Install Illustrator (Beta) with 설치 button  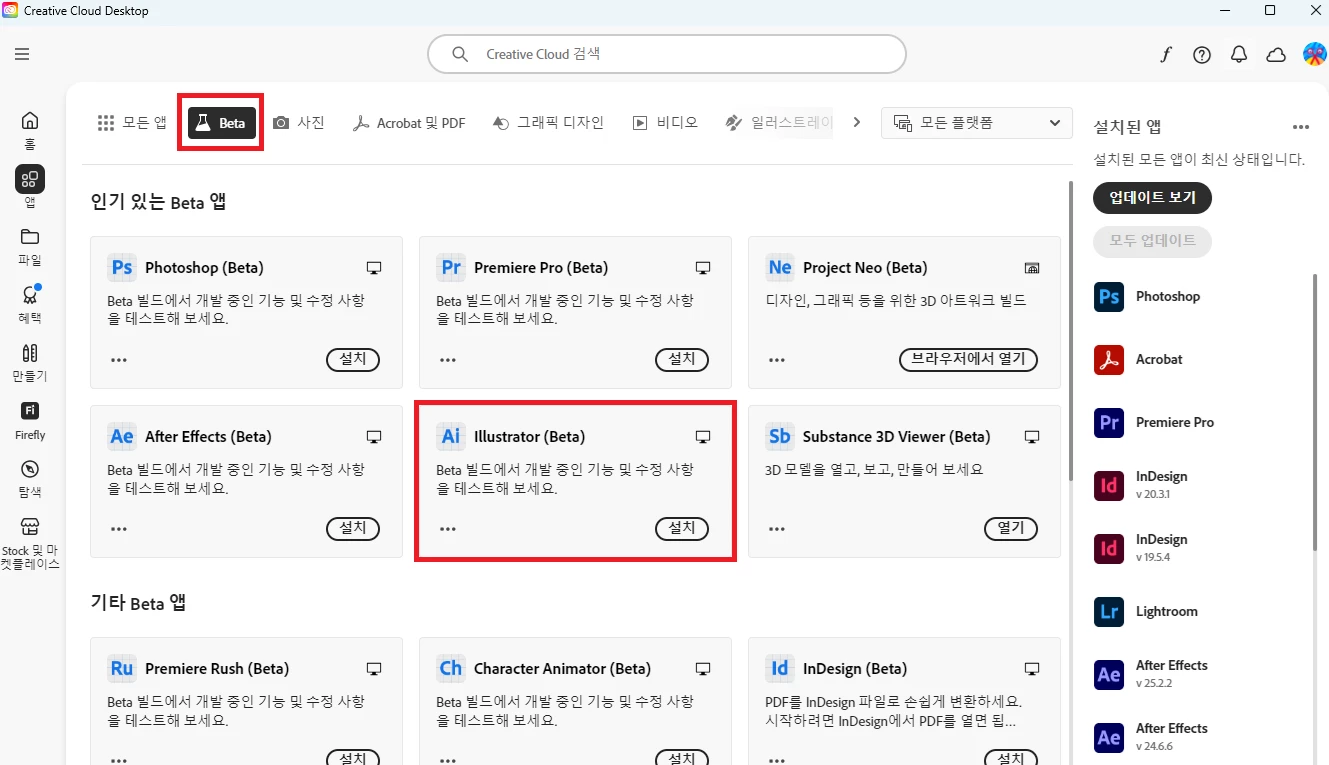point(682,528)
